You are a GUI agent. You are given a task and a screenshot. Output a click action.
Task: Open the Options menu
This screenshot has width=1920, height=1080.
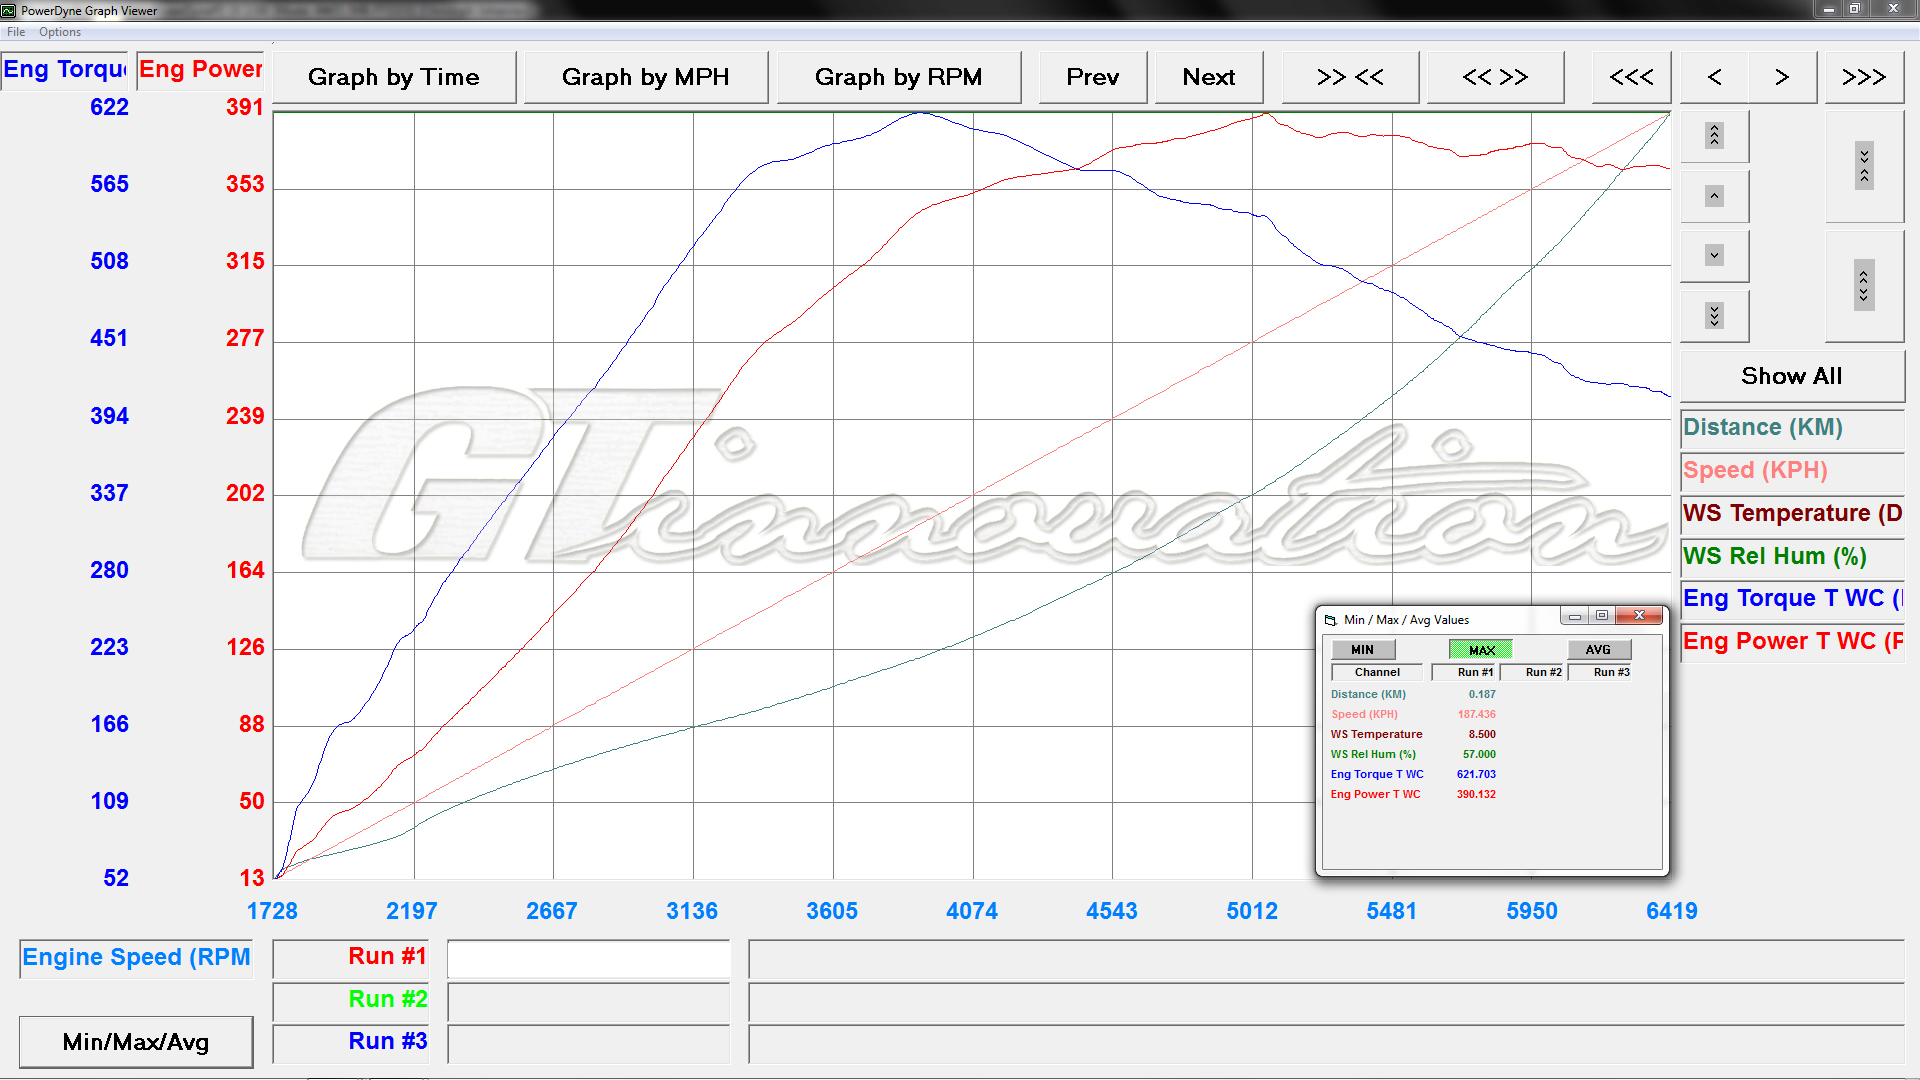click(x=60, y=32)
